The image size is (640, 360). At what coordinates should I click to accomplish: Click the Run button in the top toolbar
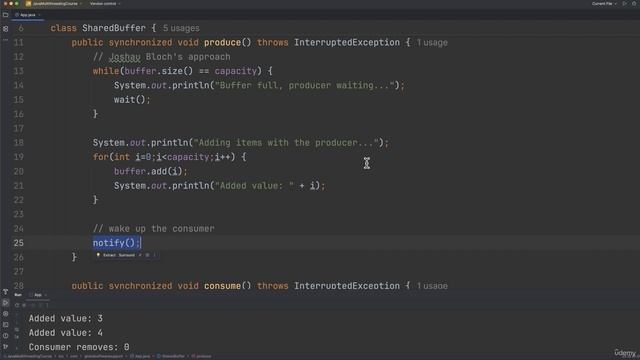pyautogui.click(x=624, y=4)
